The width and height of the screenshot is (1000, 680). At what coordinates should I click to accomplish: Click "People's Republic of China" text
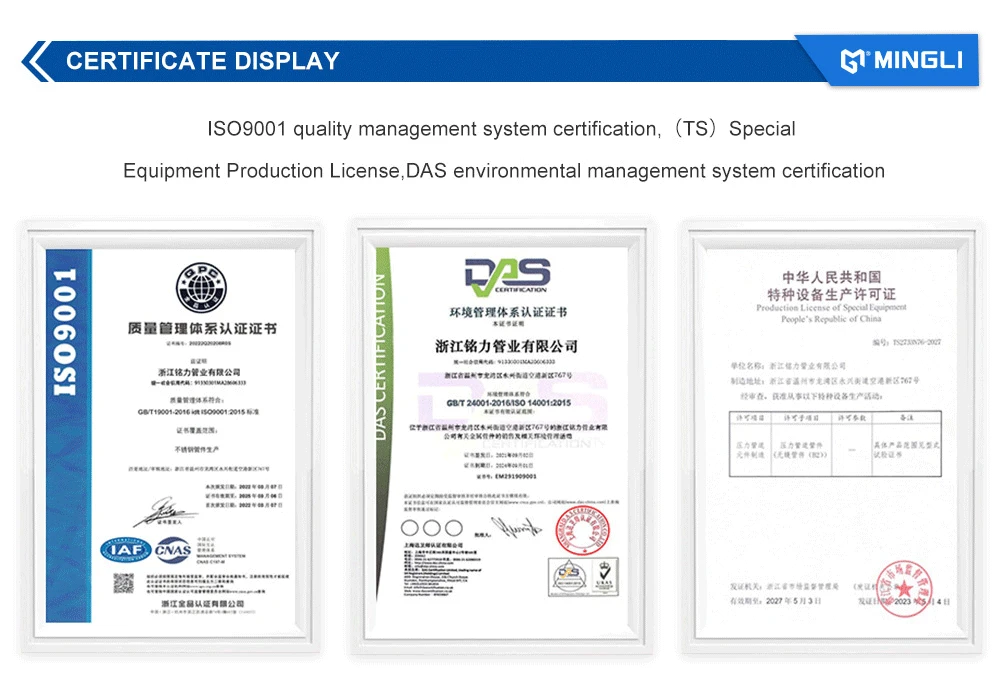[x=831, y=319]
